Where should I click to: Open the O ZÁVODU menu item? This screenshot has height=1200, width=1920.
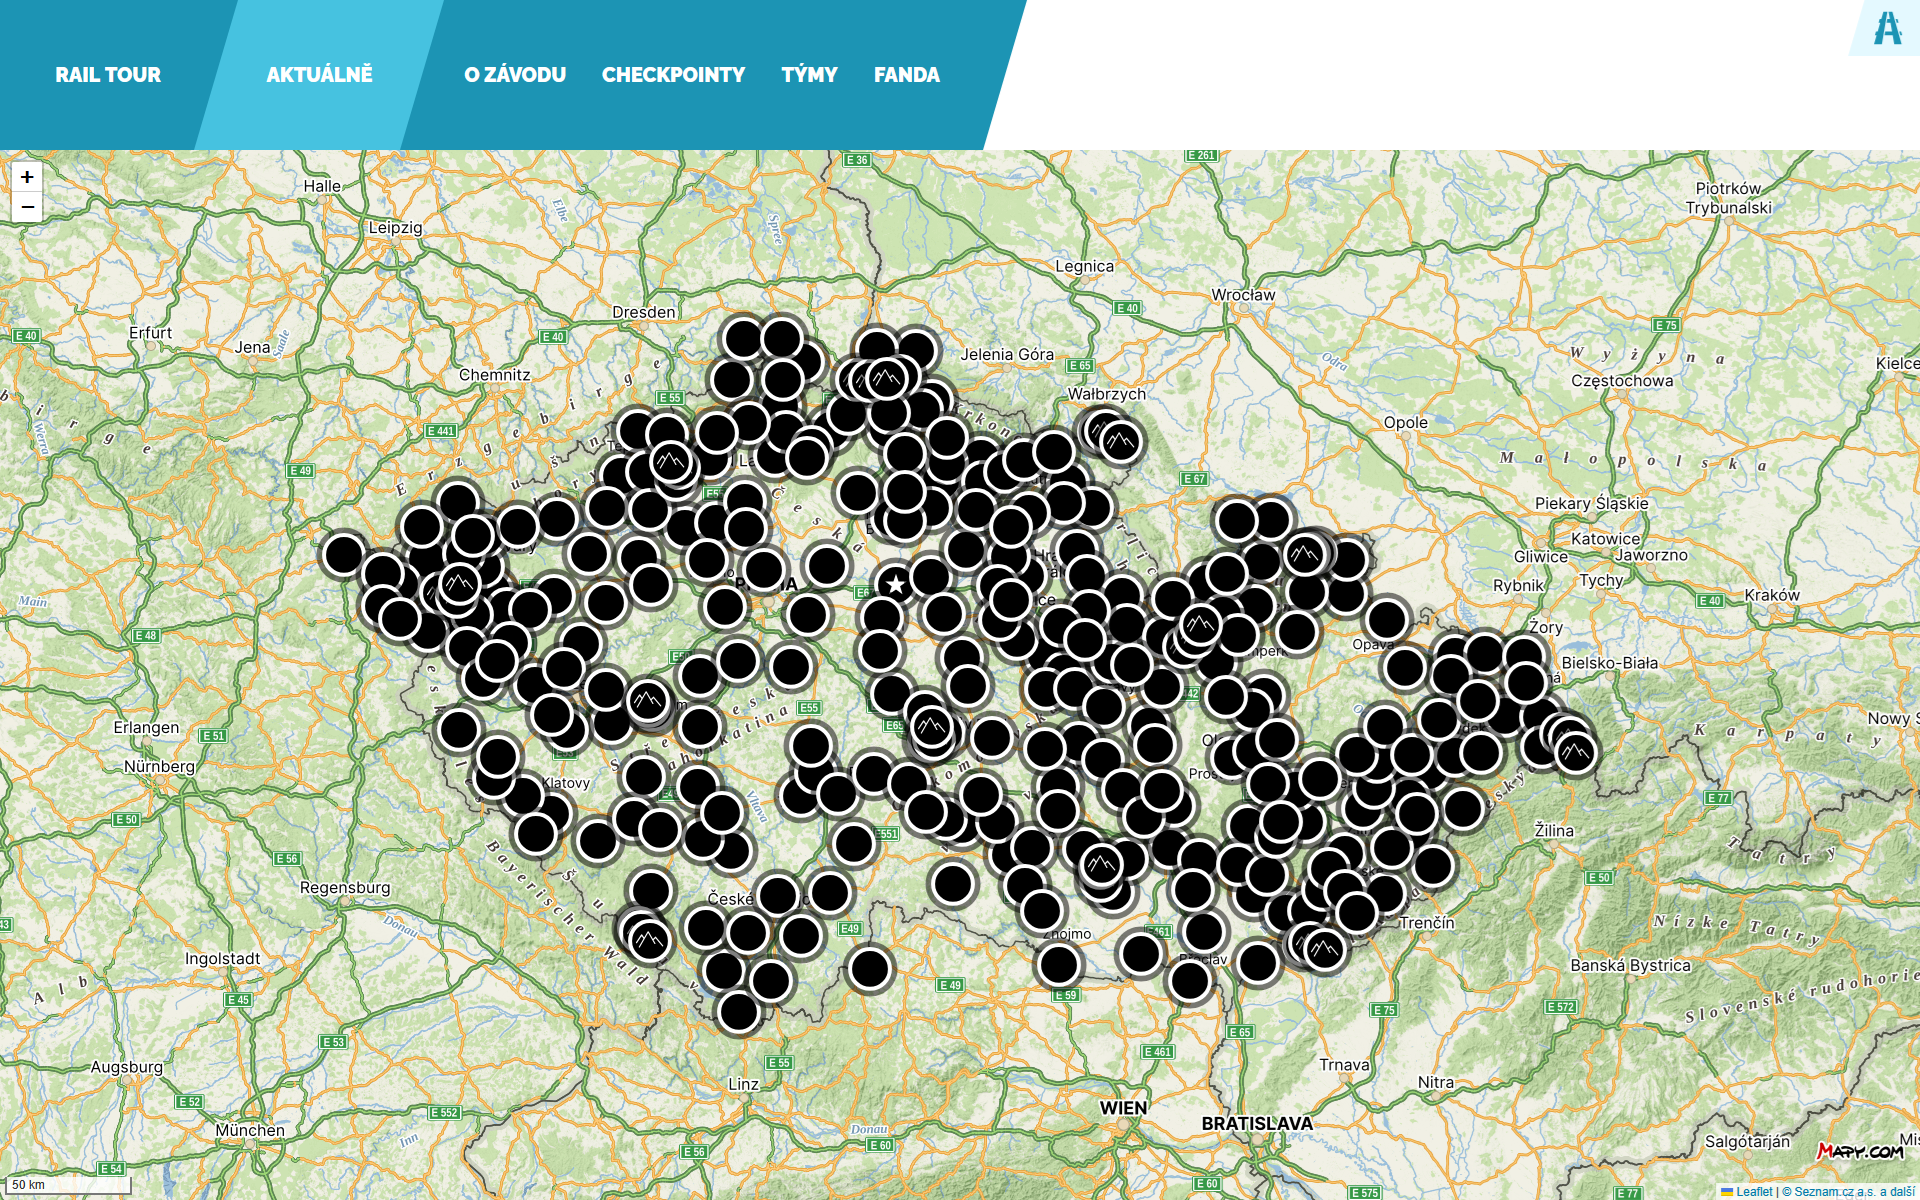point(515,75)
